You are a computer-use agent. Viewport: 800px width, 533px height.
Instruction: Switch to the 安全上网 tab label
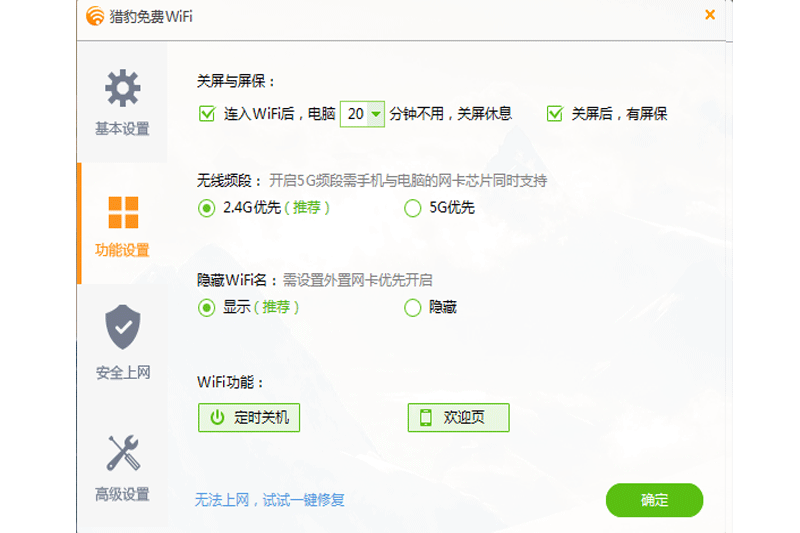(123, 373)
